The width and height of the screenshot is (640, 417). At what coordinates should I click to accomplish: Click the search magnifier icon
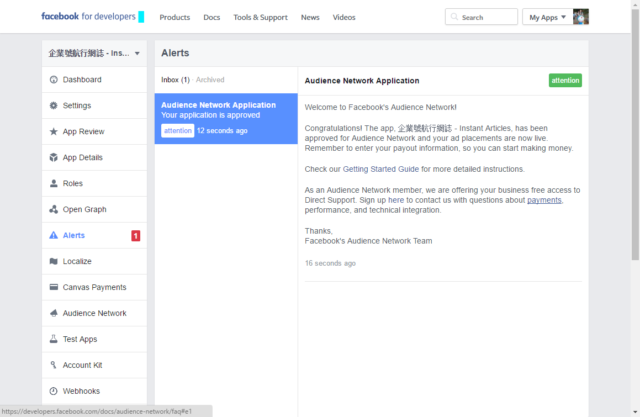click(454, 17)
